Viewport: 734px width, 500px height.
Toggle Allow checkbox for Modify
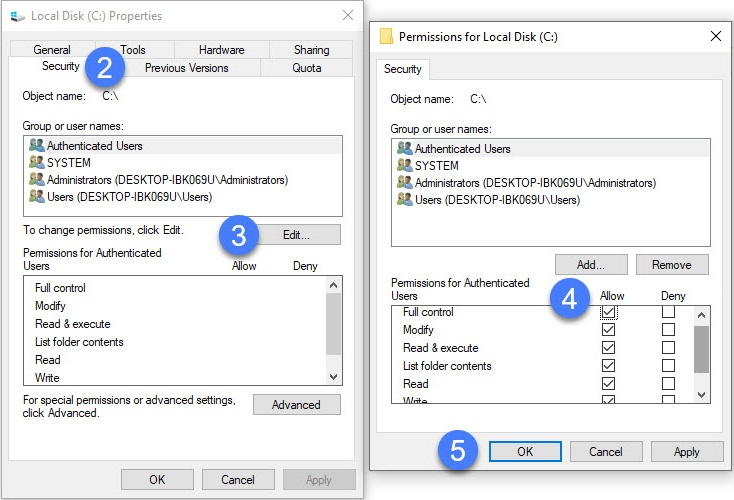click(x=609, y=330)
